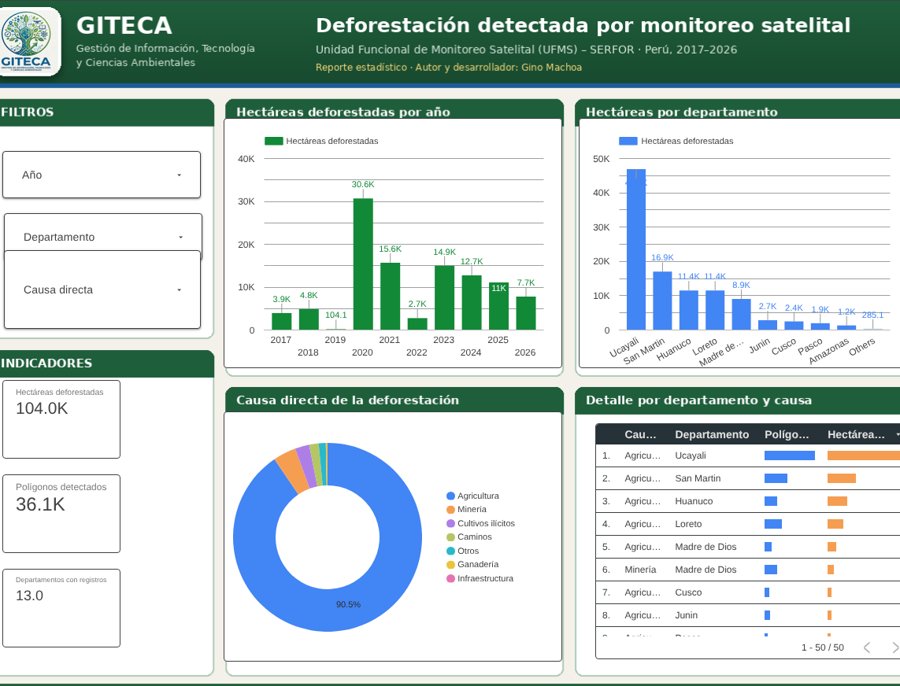Click the Hectáreas deforestadas scorecard 104.0K

pyautogui.click(x=61, y=419)
